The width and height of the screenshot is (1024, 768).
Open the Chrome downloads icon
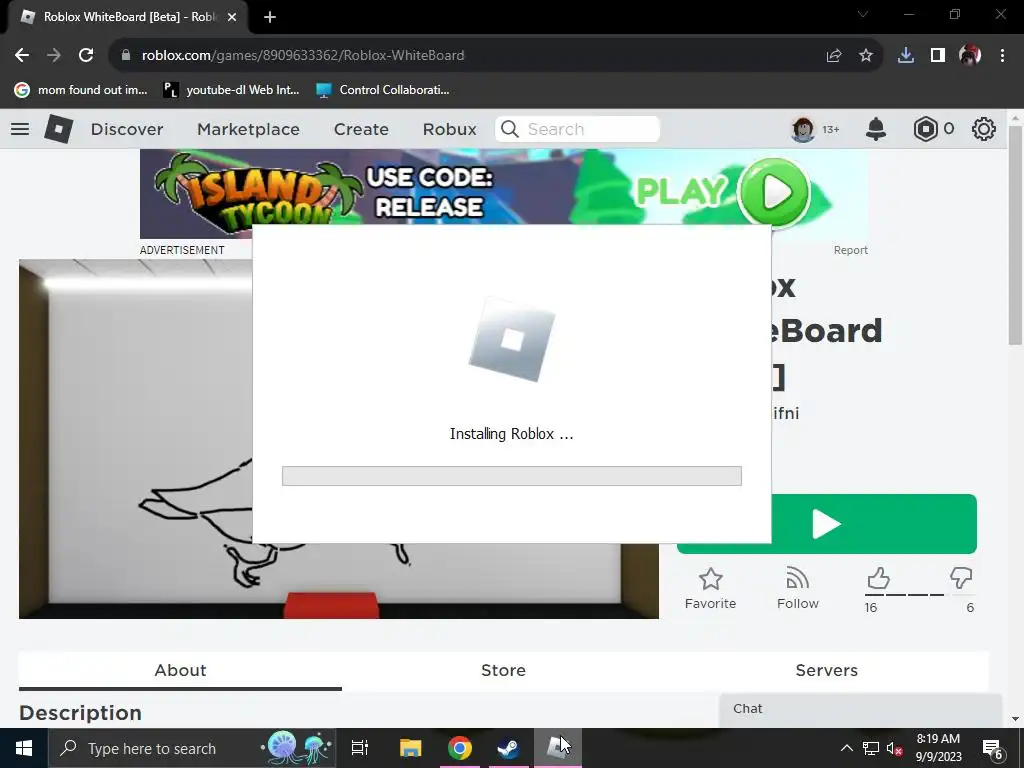pos(905,56)
